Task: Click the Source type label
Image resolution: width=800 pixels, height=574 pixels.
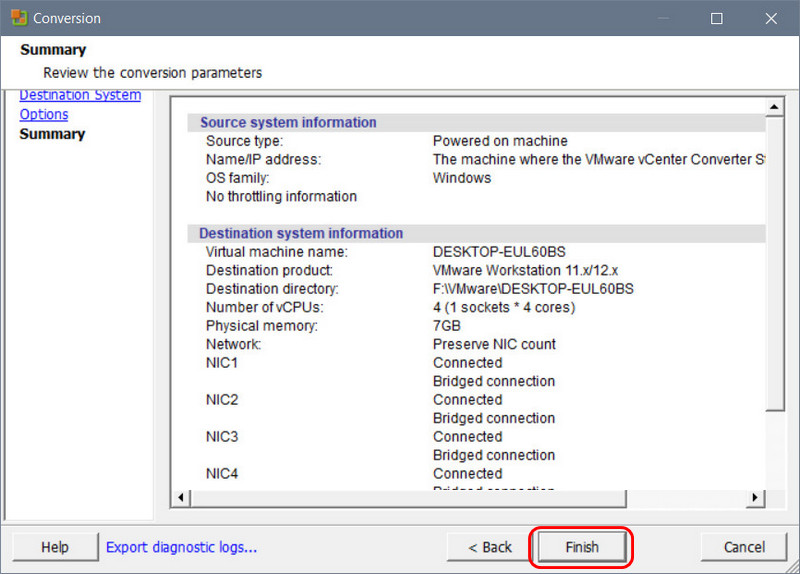Action: coord(244,141)
